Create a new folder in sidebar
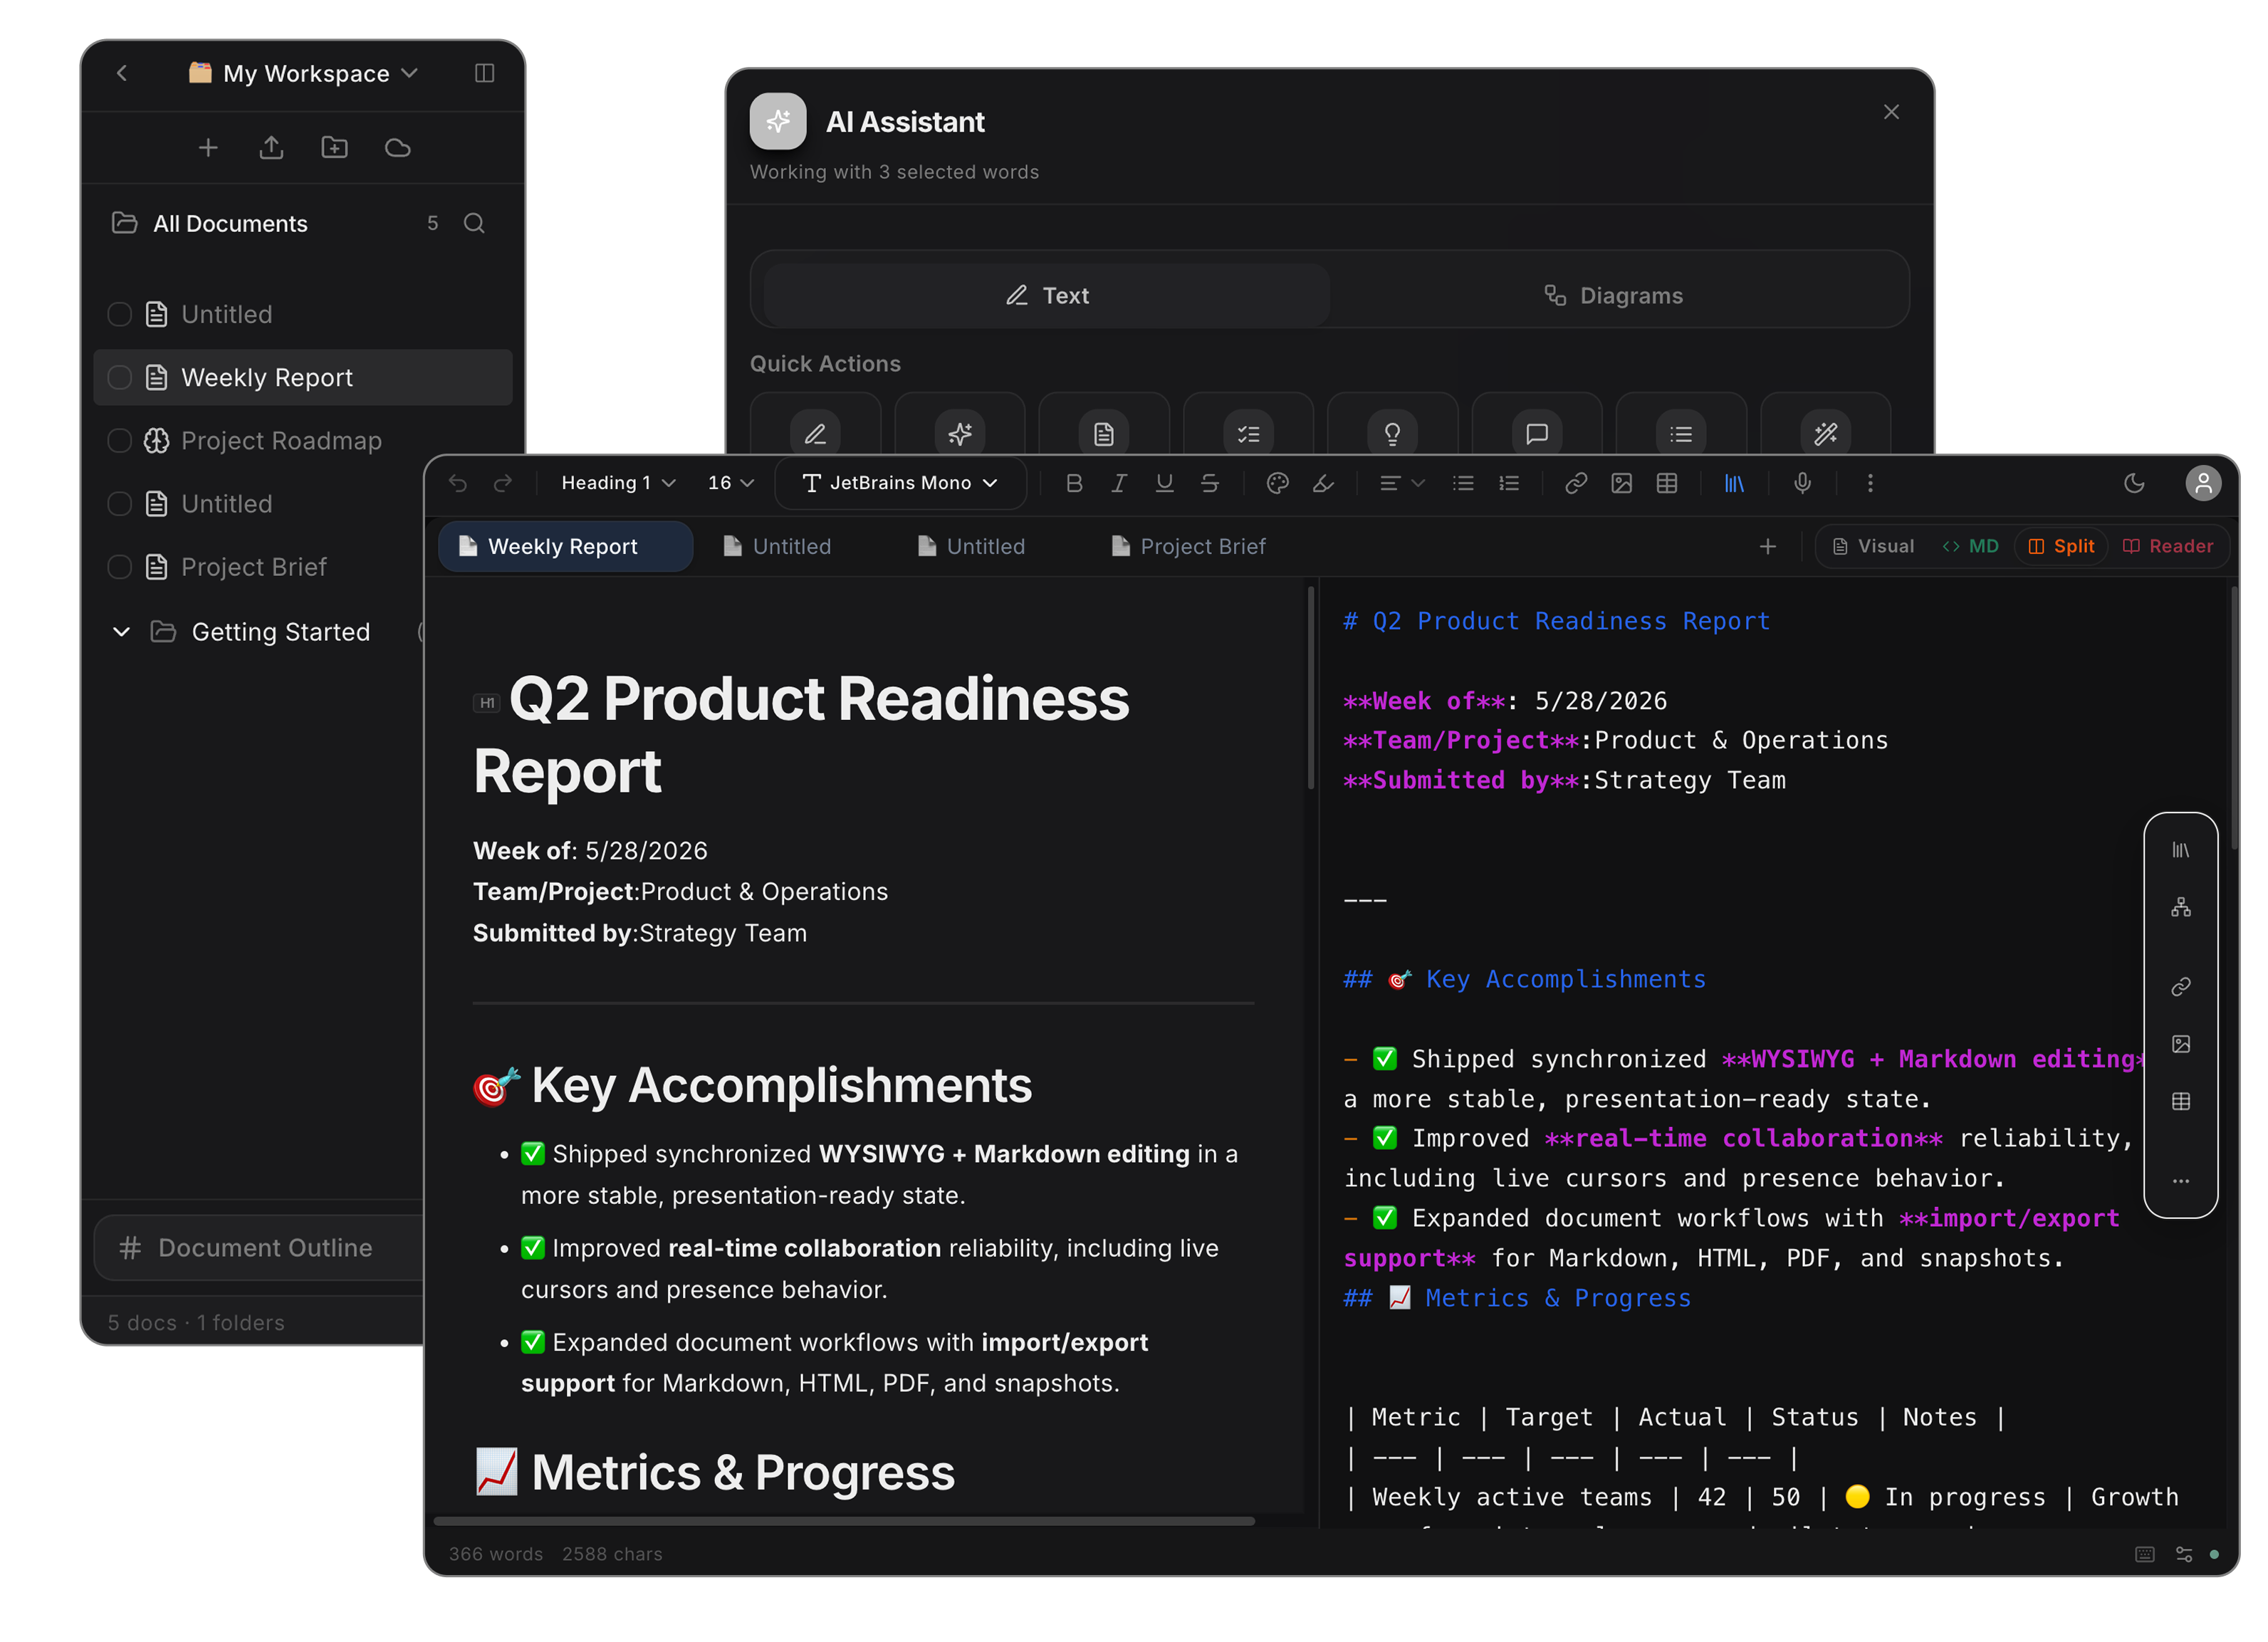 point(334,148)
